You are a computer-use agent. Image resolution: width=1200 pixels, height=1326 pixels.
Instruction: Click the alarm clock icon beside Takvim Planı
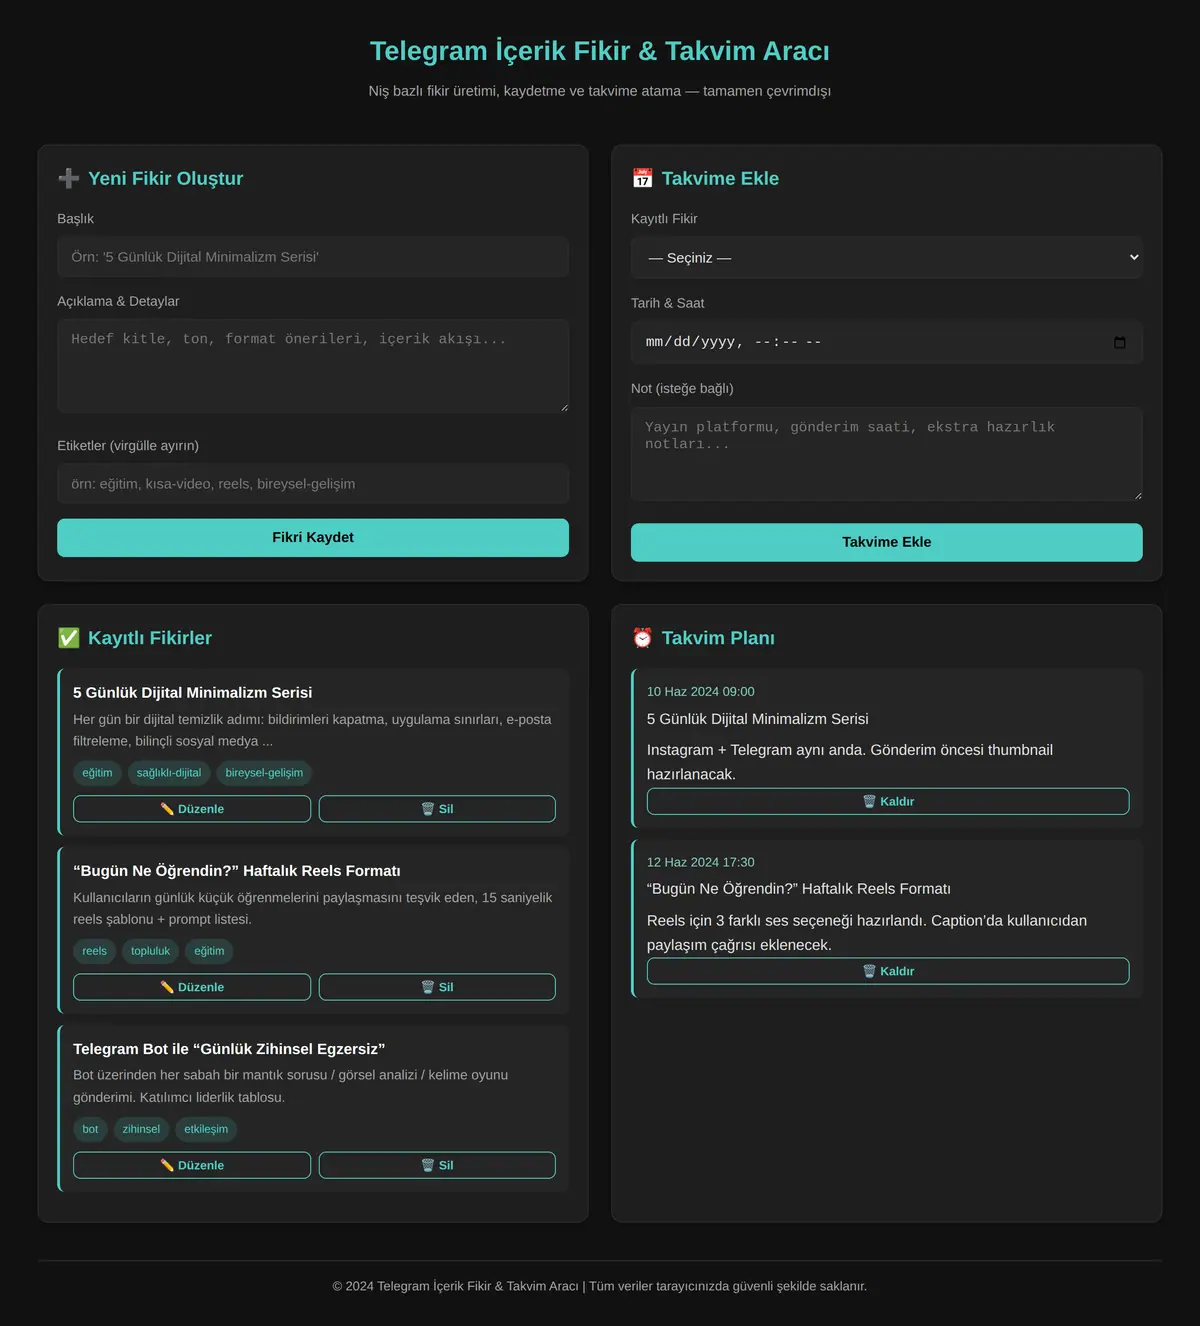click(x=642, y=638)
